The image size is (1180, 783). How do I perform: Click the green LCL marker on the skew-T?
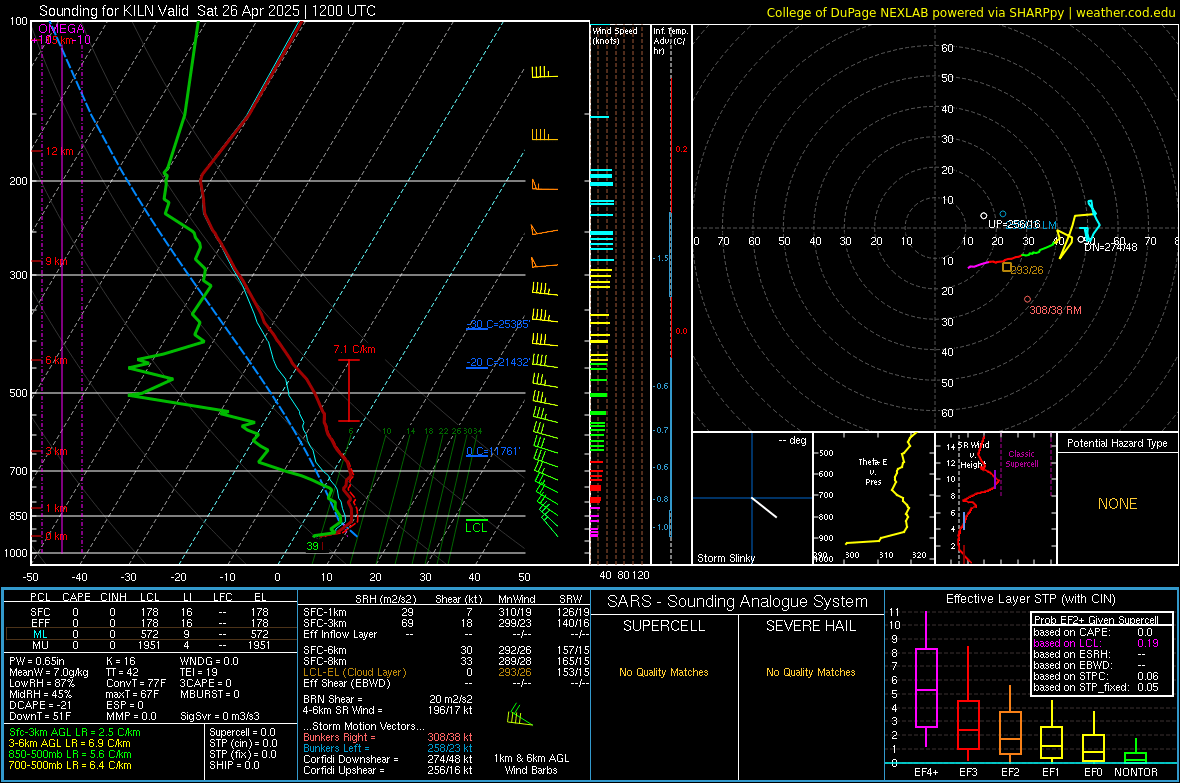476,526
